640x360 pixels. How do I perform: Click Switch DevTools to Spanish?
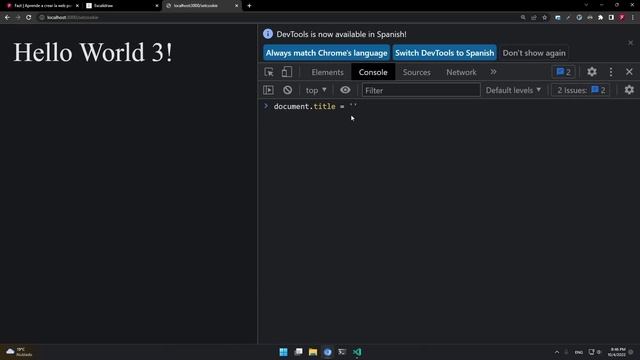point(444,53)
